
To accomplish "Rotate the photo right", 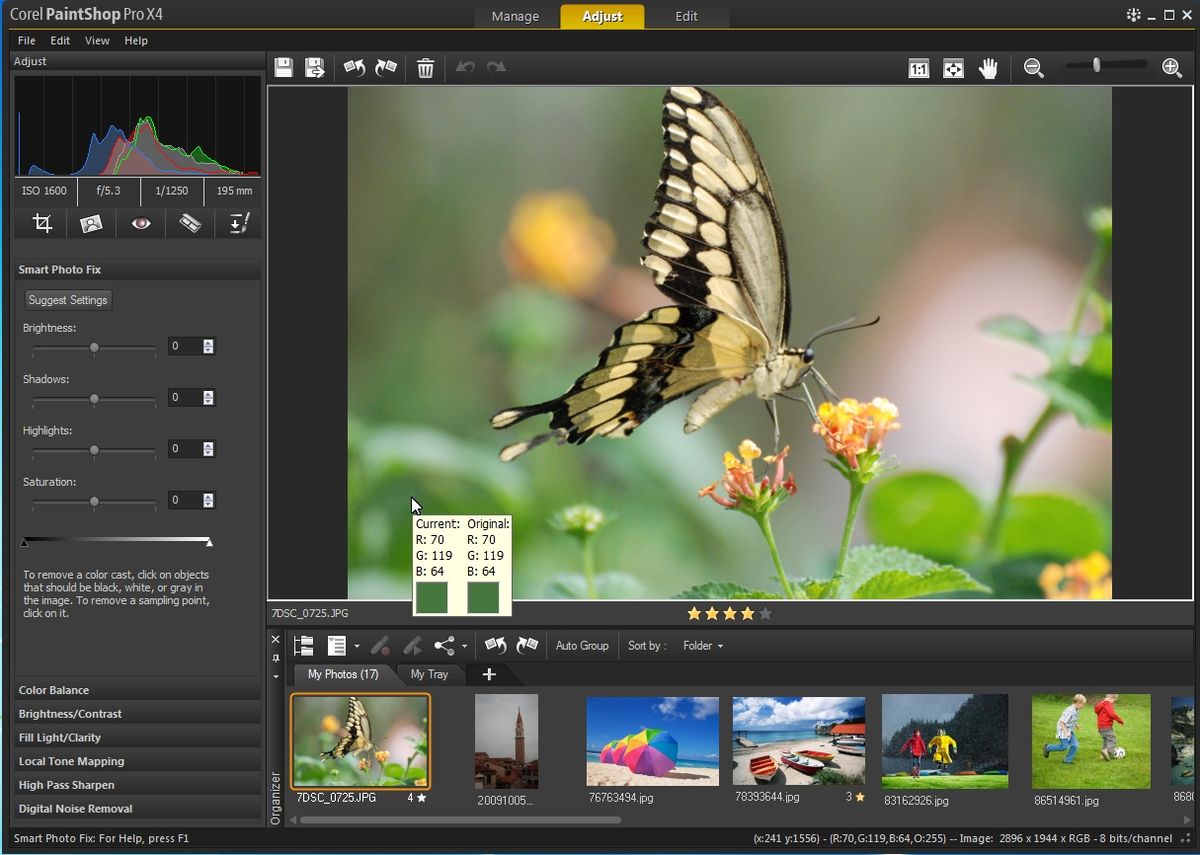I will coord(386,68).
